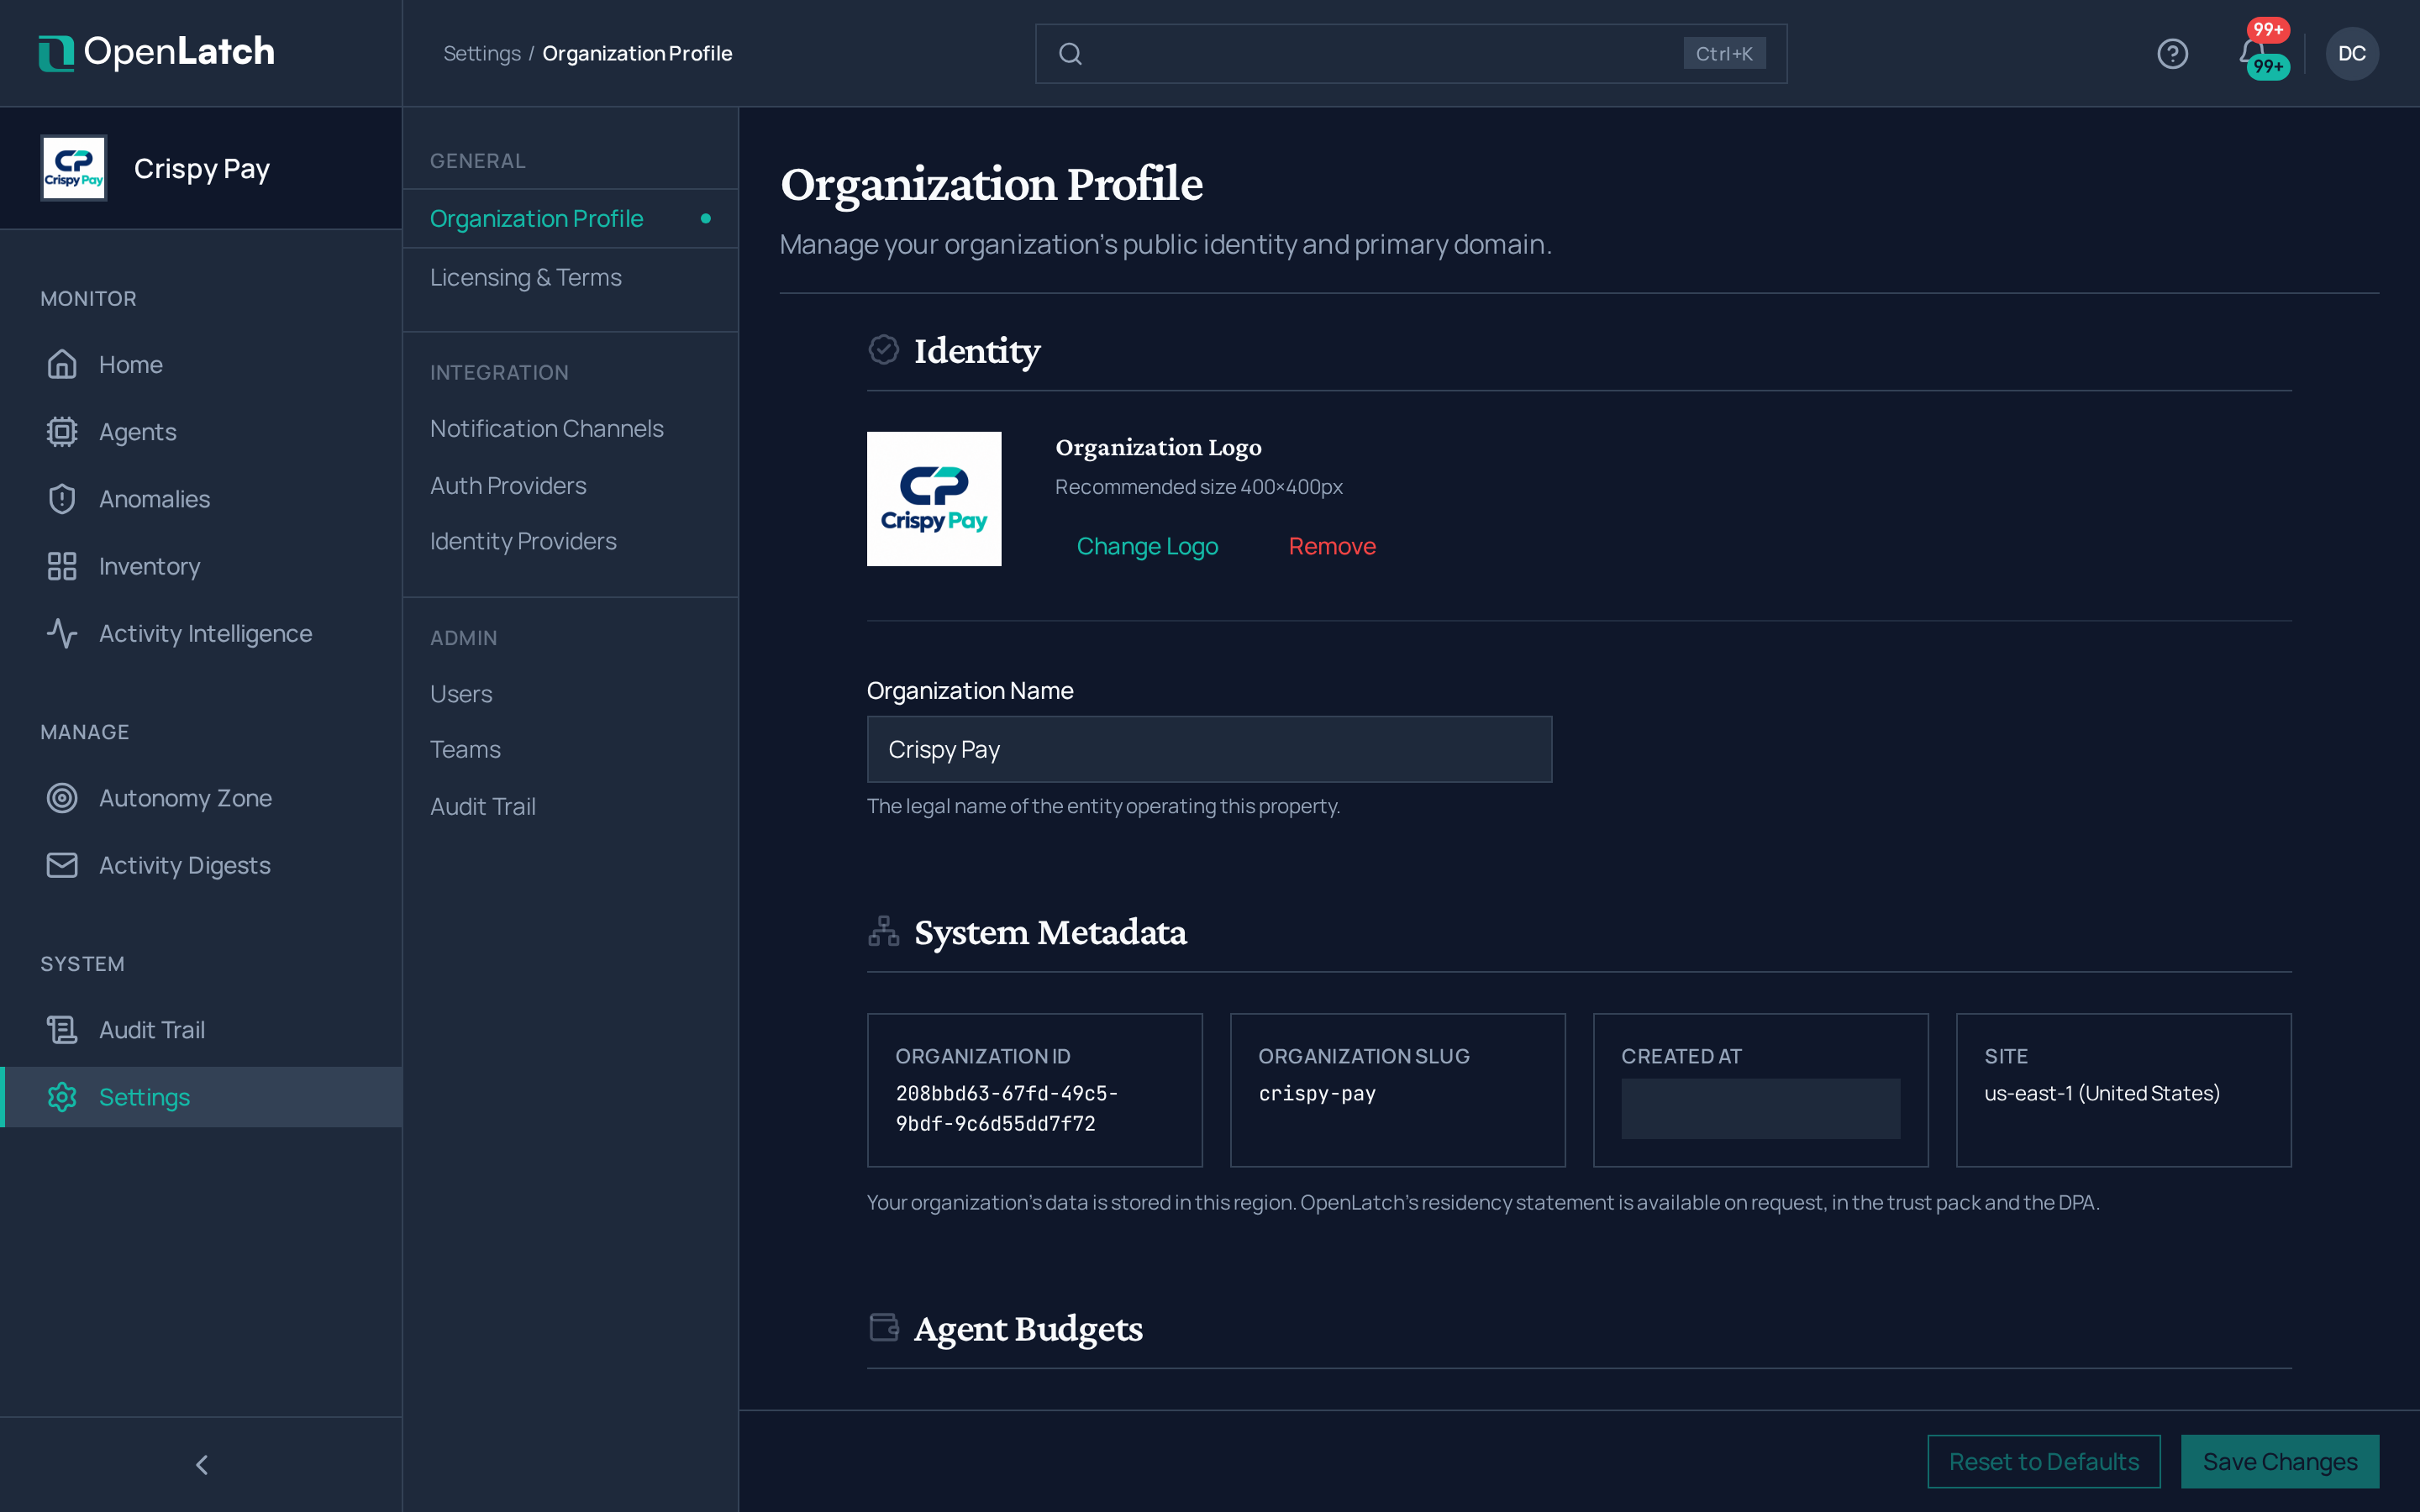2420x1512 pixels.
Task: Open the notifications bell
Action: tap(2252, 54)
